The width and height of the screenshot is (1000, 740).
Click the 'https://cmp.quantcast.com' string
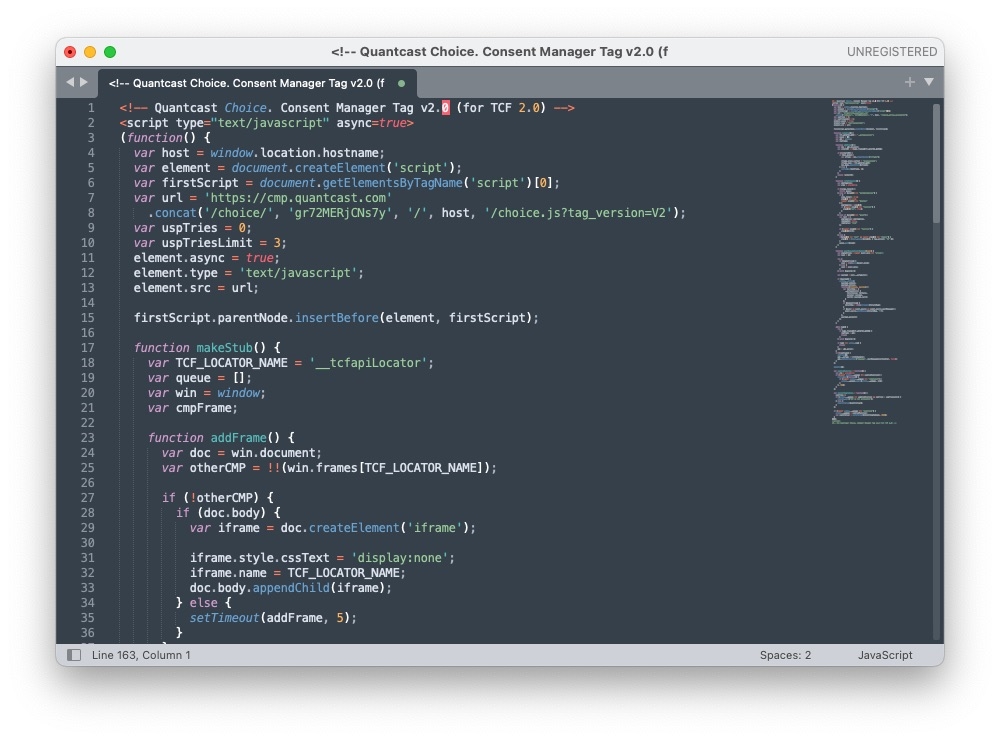298,198
